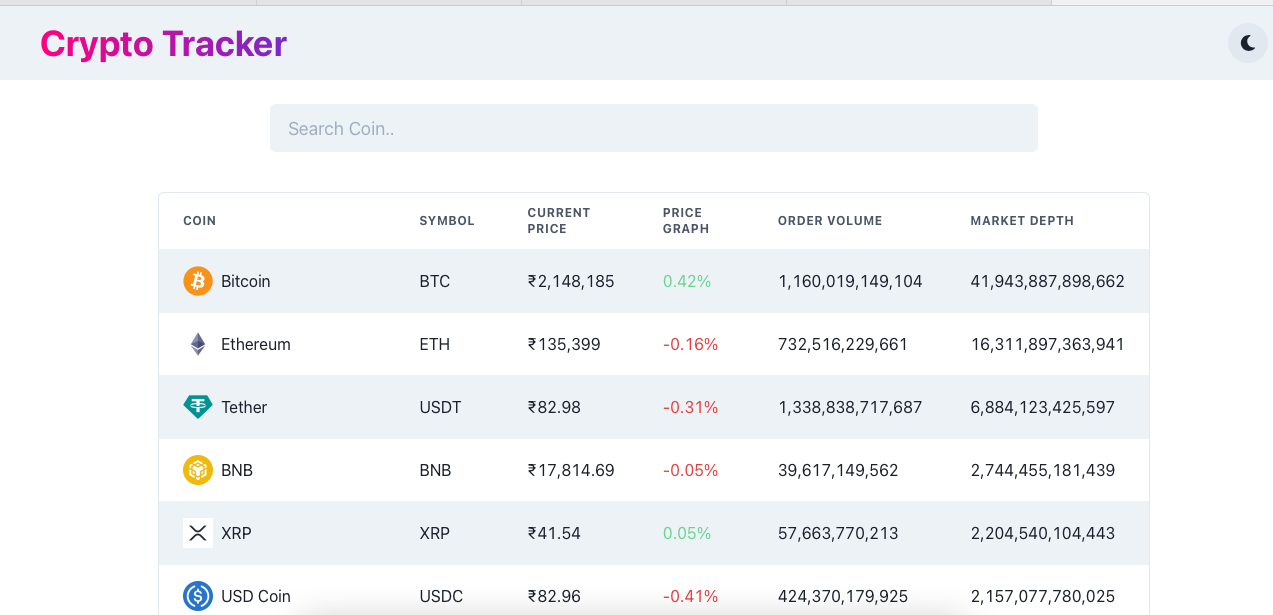
Task: Click the Ethereum logo icon
Action: tap(198, 344)
